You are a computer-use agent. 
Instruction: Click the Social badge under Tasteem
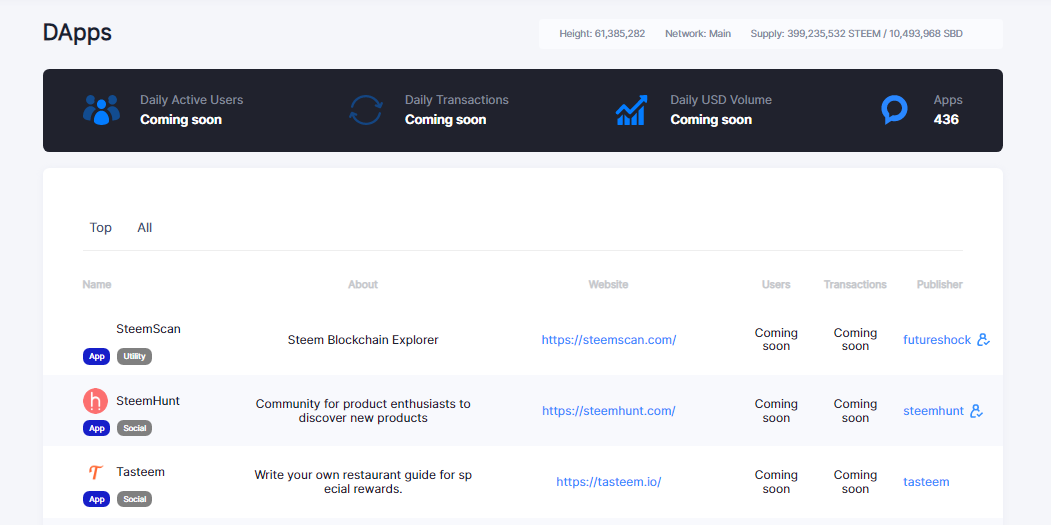[x=135, y=499]
